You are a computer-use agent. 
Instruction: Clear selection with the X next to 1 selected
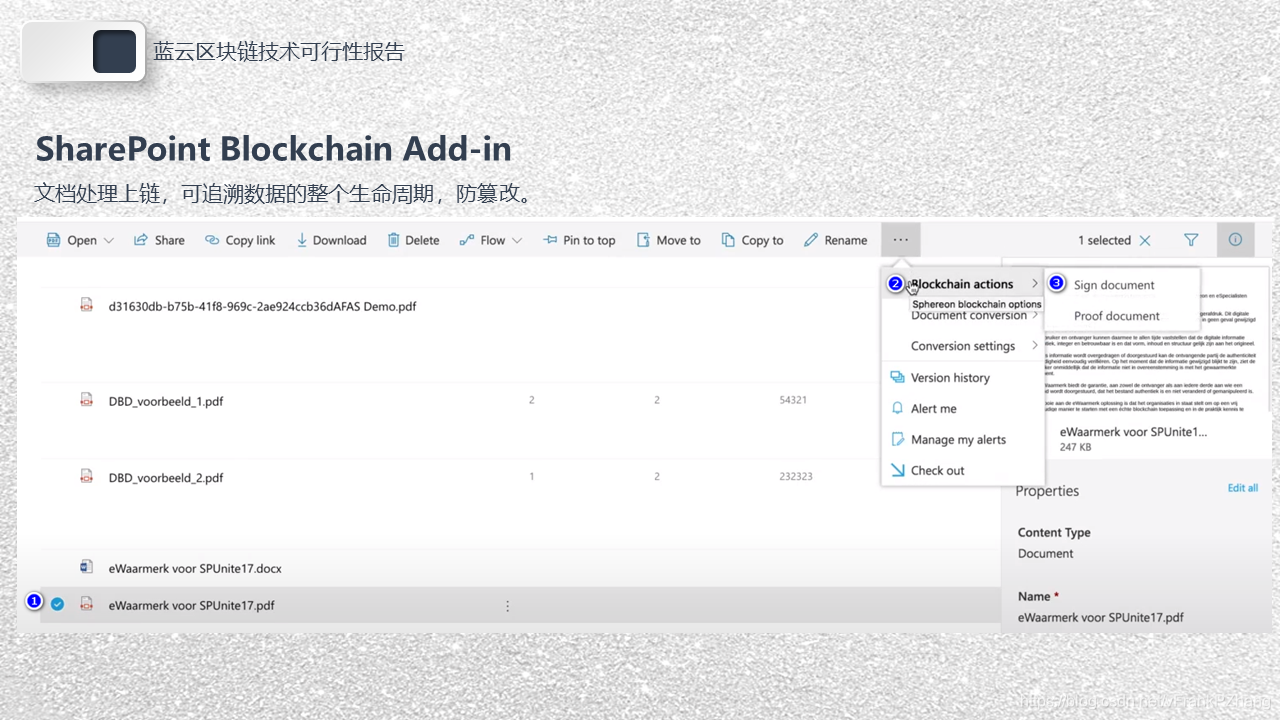coord(1145,240)
